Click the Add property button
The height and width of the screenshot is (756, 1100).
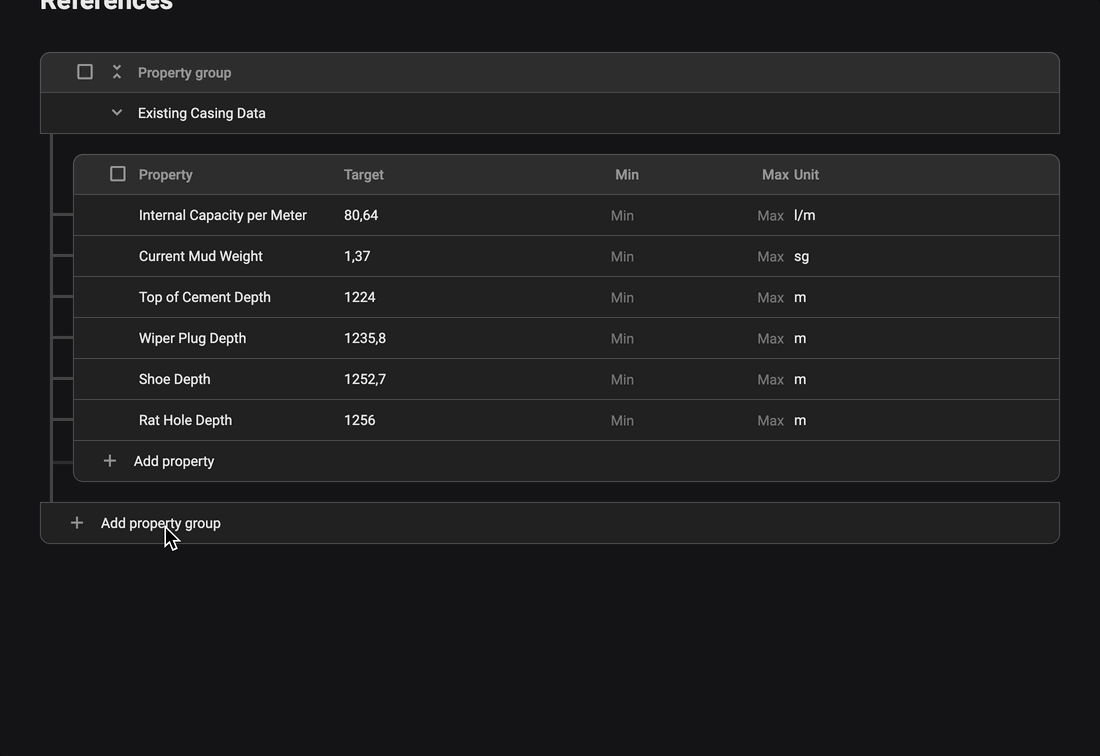point(174,461)
